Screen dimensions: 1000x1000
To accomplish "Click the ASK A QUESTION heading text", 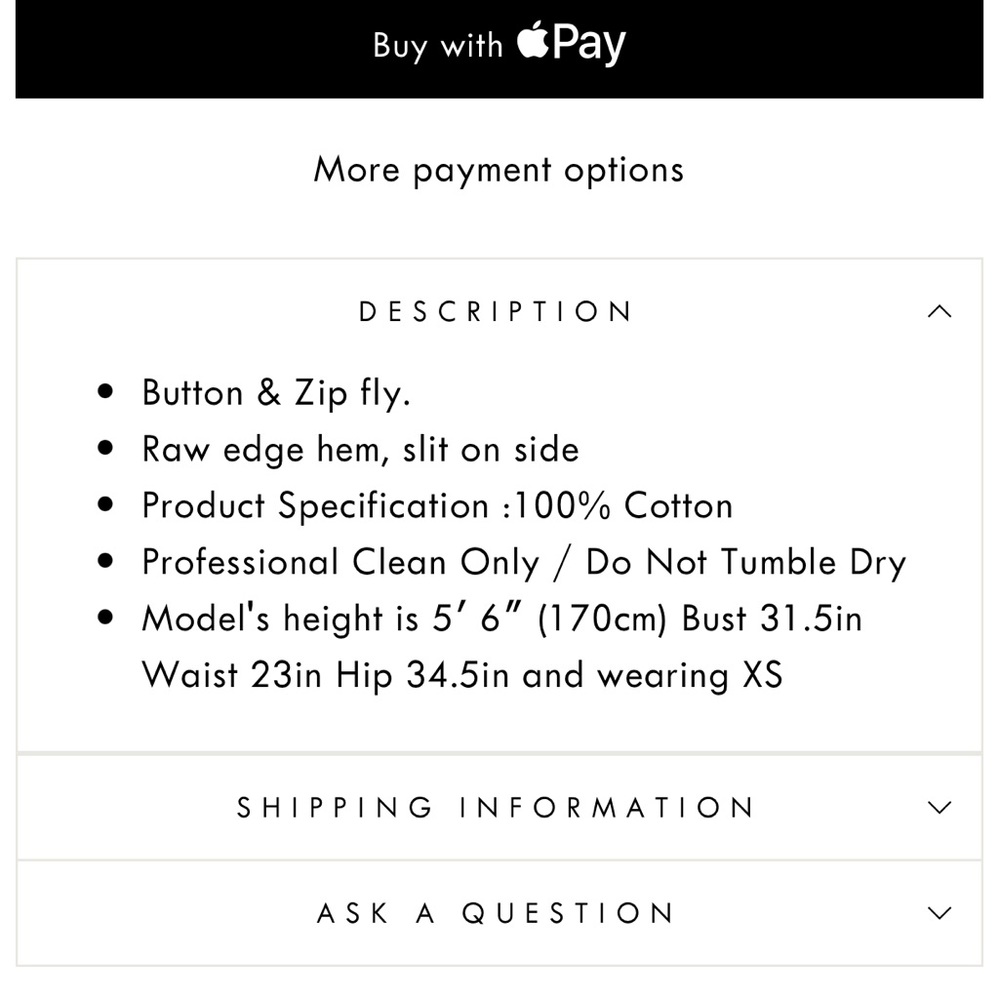I will [x=496, y=912].
